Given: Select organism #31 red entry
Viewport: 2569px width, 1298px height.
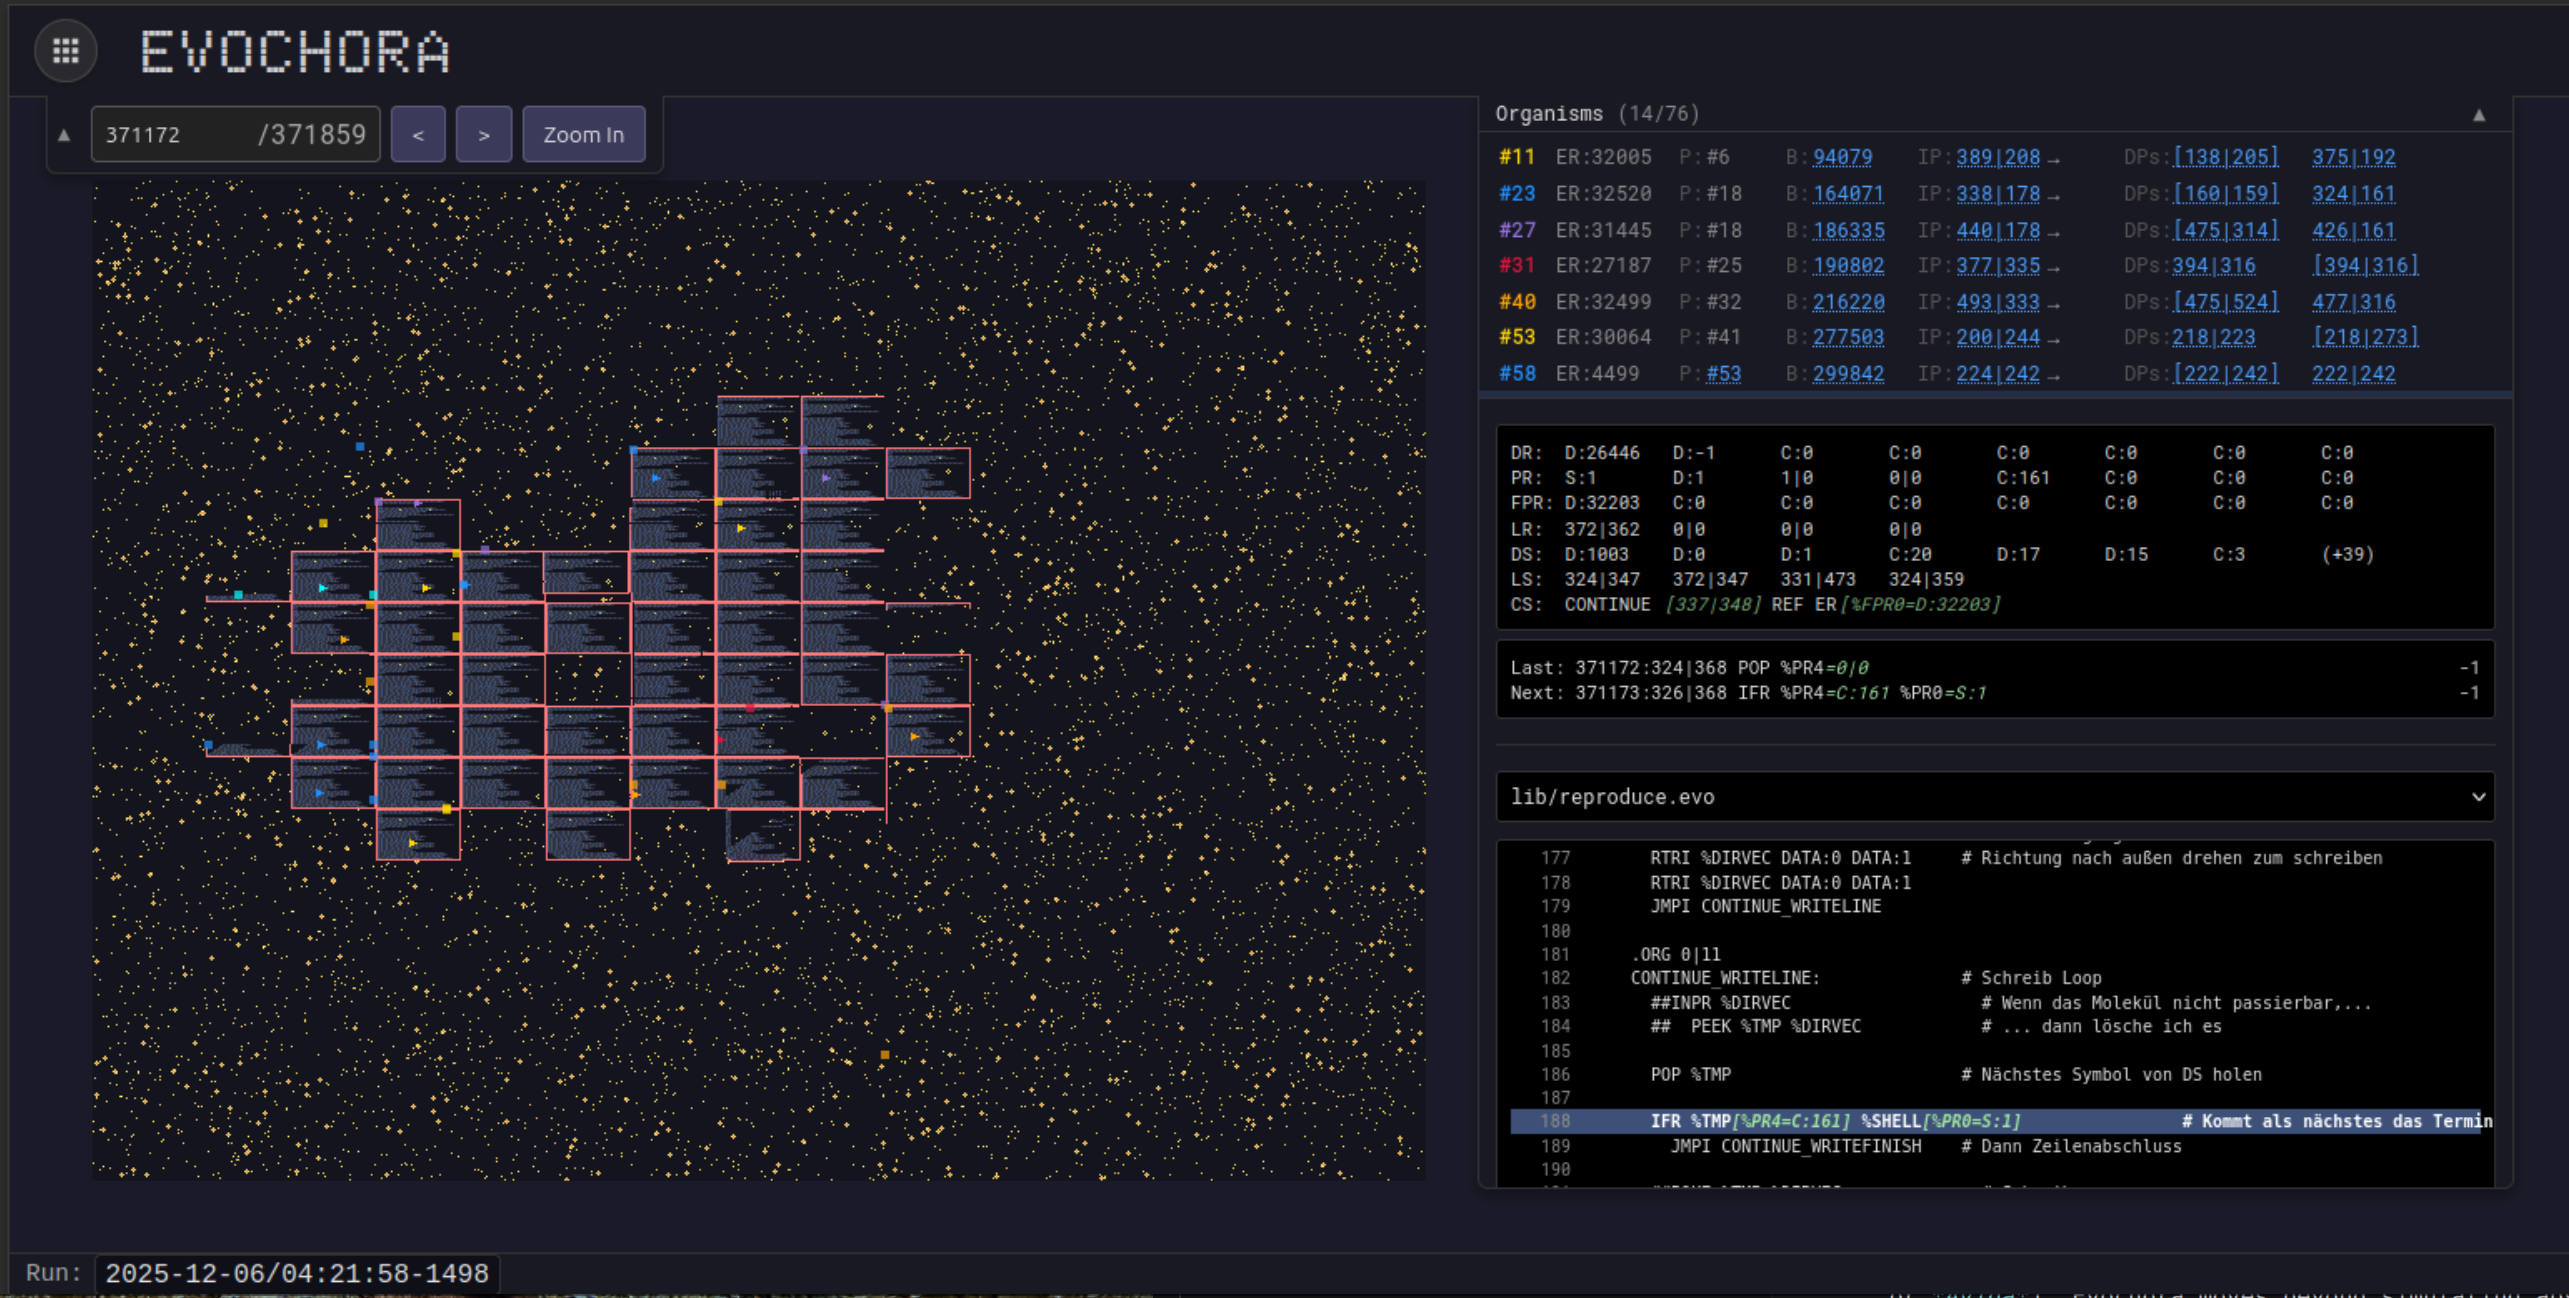Looking at the screenshot, I should coord(1516,266).
